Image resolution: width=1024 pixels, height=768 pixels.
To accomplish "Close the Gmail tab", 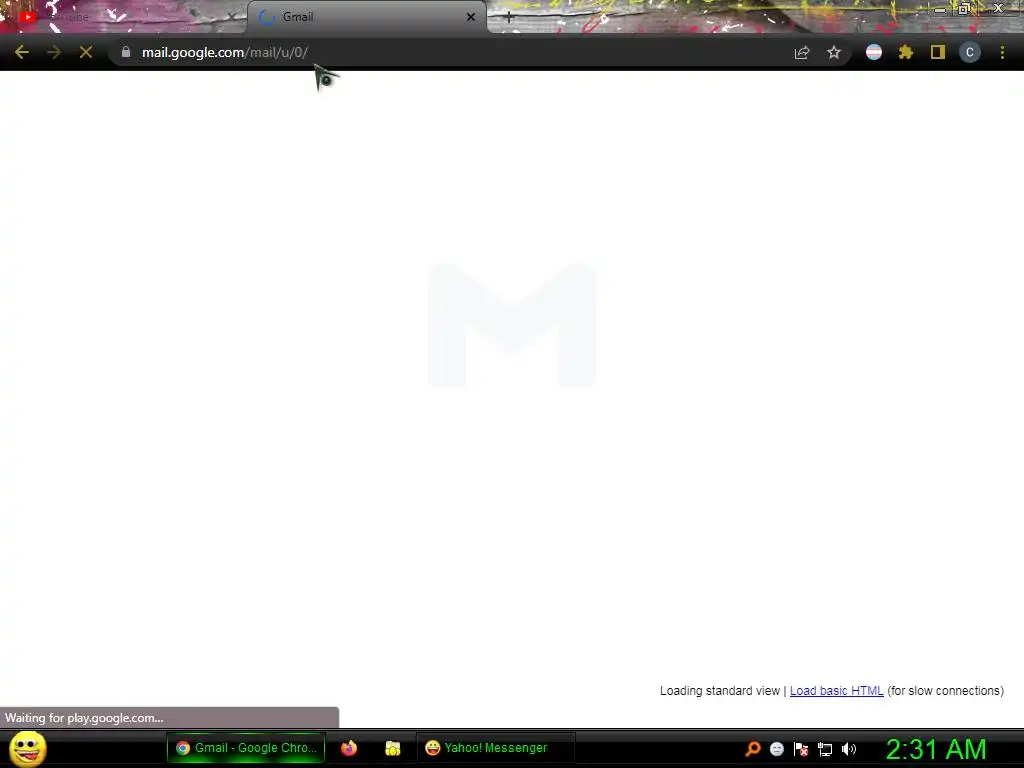I will coord(471,17).
